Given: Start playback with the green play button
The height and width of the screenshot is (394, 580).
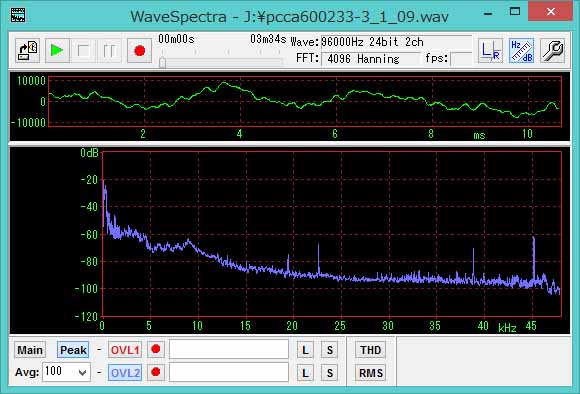Looking at the screenshot, I should (x=57, y=50).
